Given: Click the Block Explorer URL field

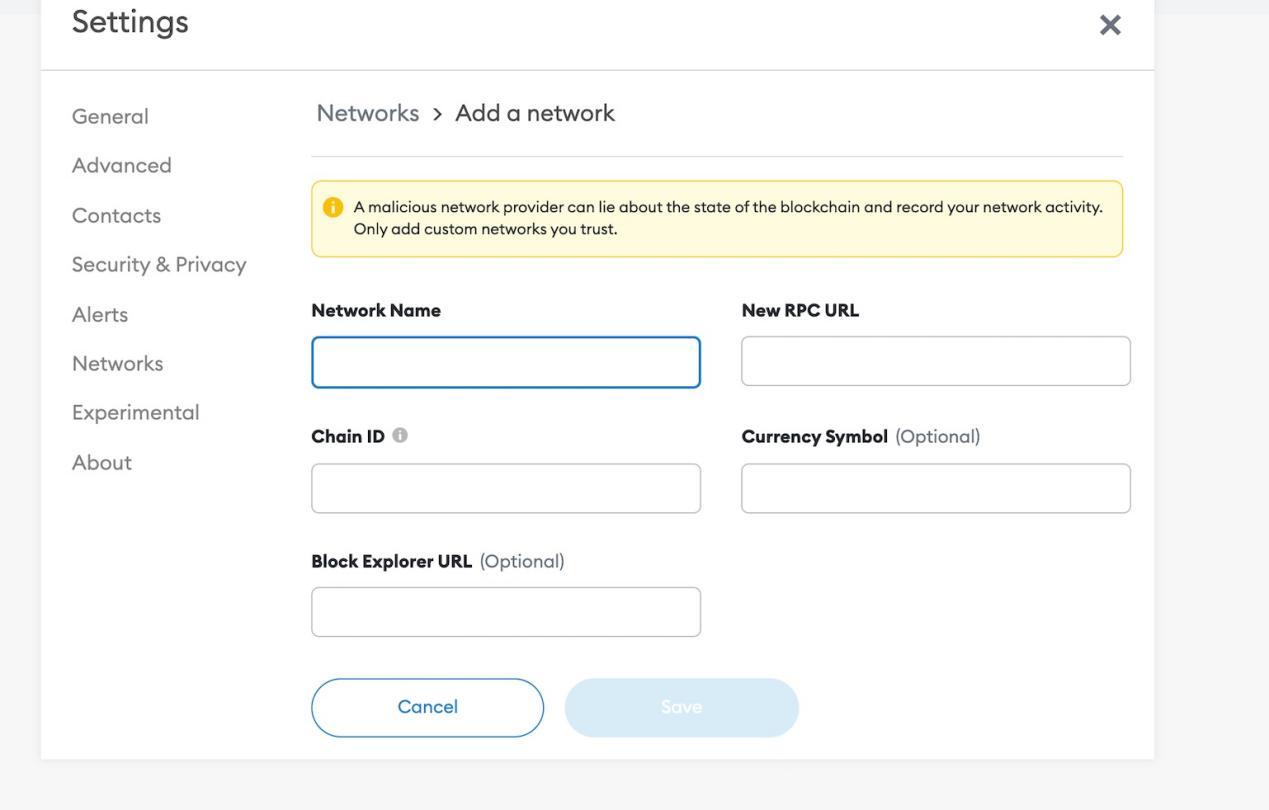Looking at the screenshot, I should click(506, 612).
